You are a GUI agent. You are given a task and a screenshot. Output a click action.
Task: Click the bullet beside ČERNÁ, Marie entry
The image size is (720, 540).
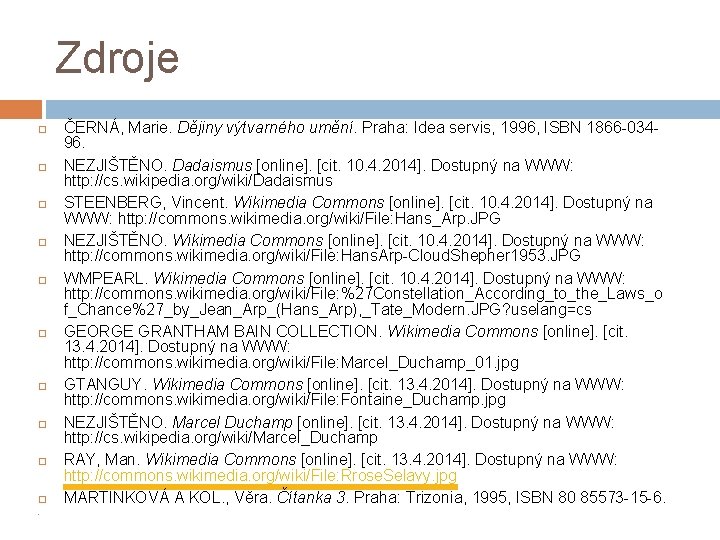(43, 129)
